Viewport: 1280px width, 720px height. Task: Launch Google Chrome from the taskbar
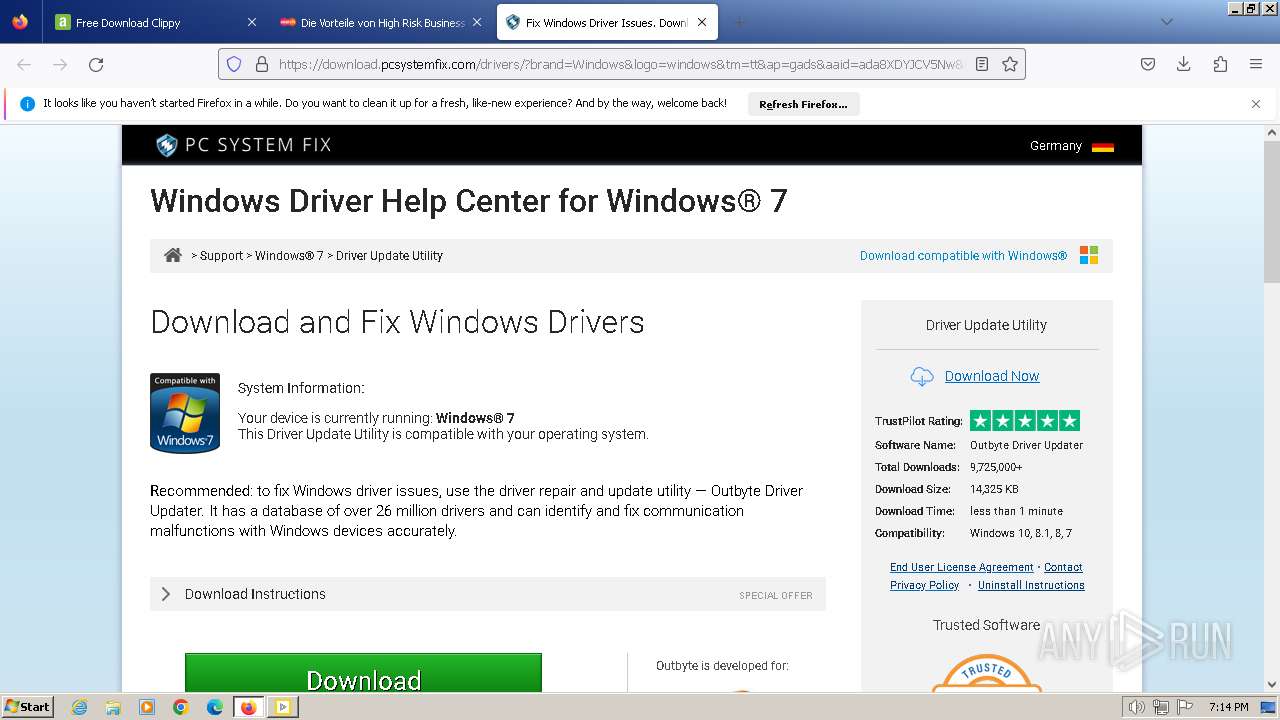coord(181,707)
